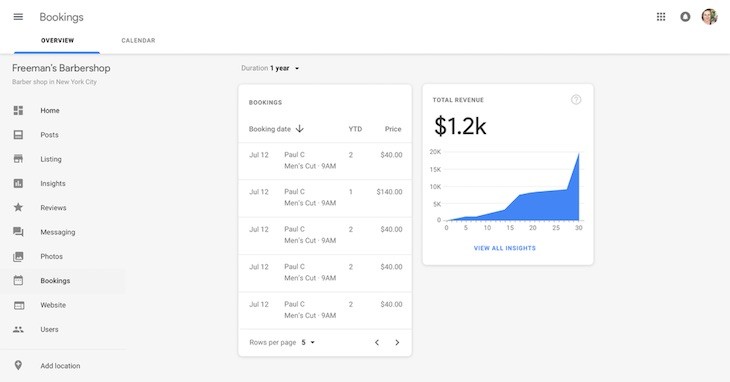Click the View All Insights link
This screenshot has height=382, width=730.
[x=505, y=248]
